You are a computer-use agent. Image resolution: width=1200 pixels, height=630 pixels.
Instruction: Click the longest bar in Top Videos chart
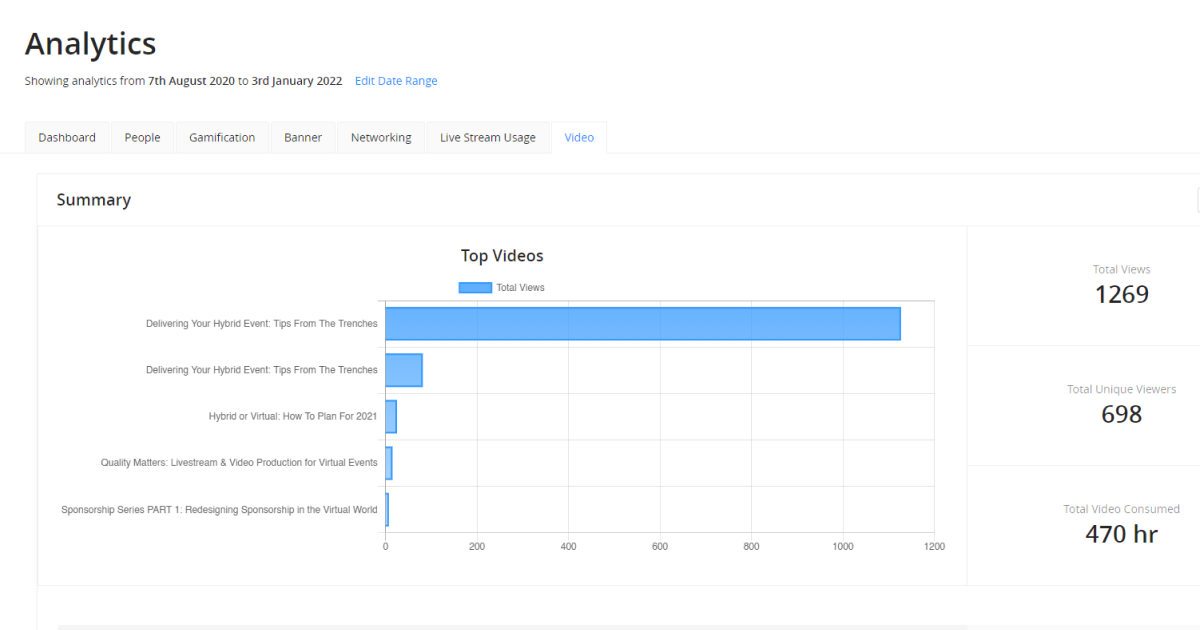pyautogui.click(x=642, y=324)
